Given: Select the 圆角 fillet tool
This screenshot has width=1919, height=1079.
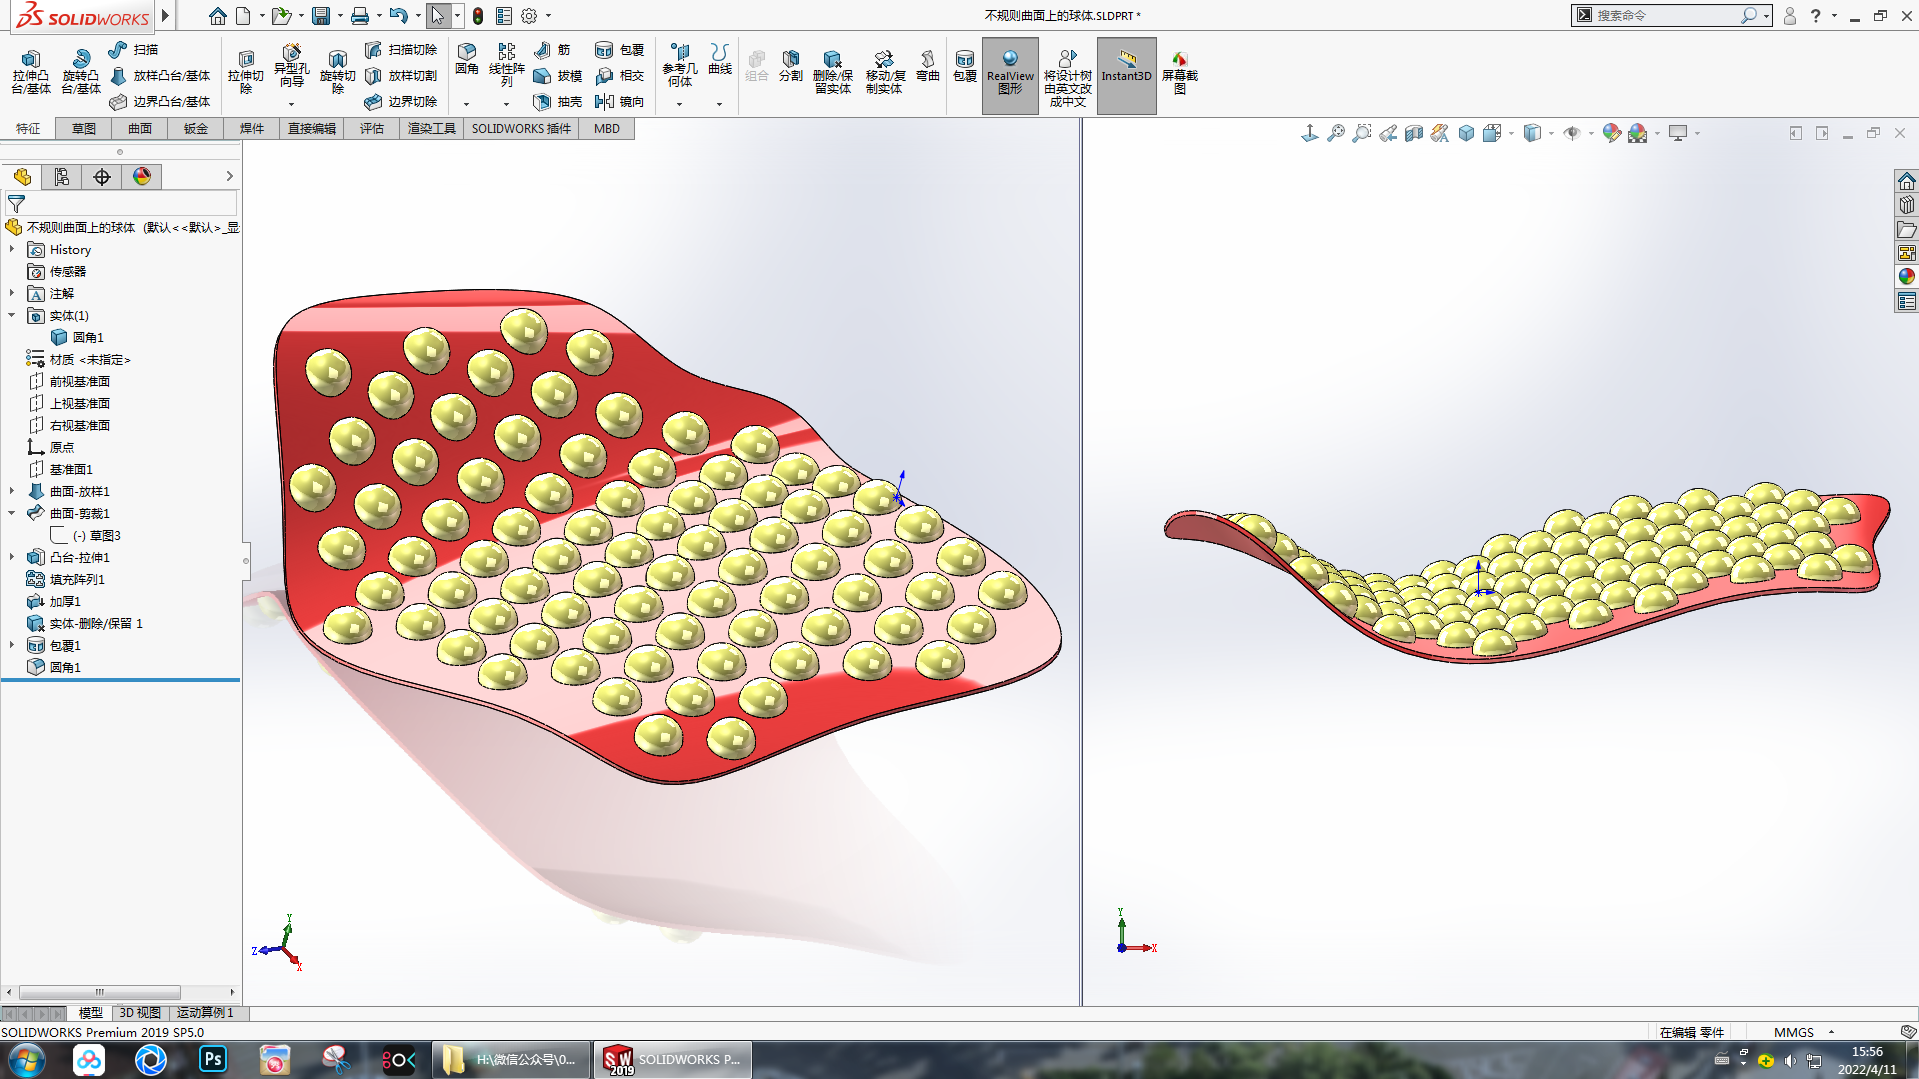Looking at the screenshot, I should pyautogui.click(x=467, y=60).
